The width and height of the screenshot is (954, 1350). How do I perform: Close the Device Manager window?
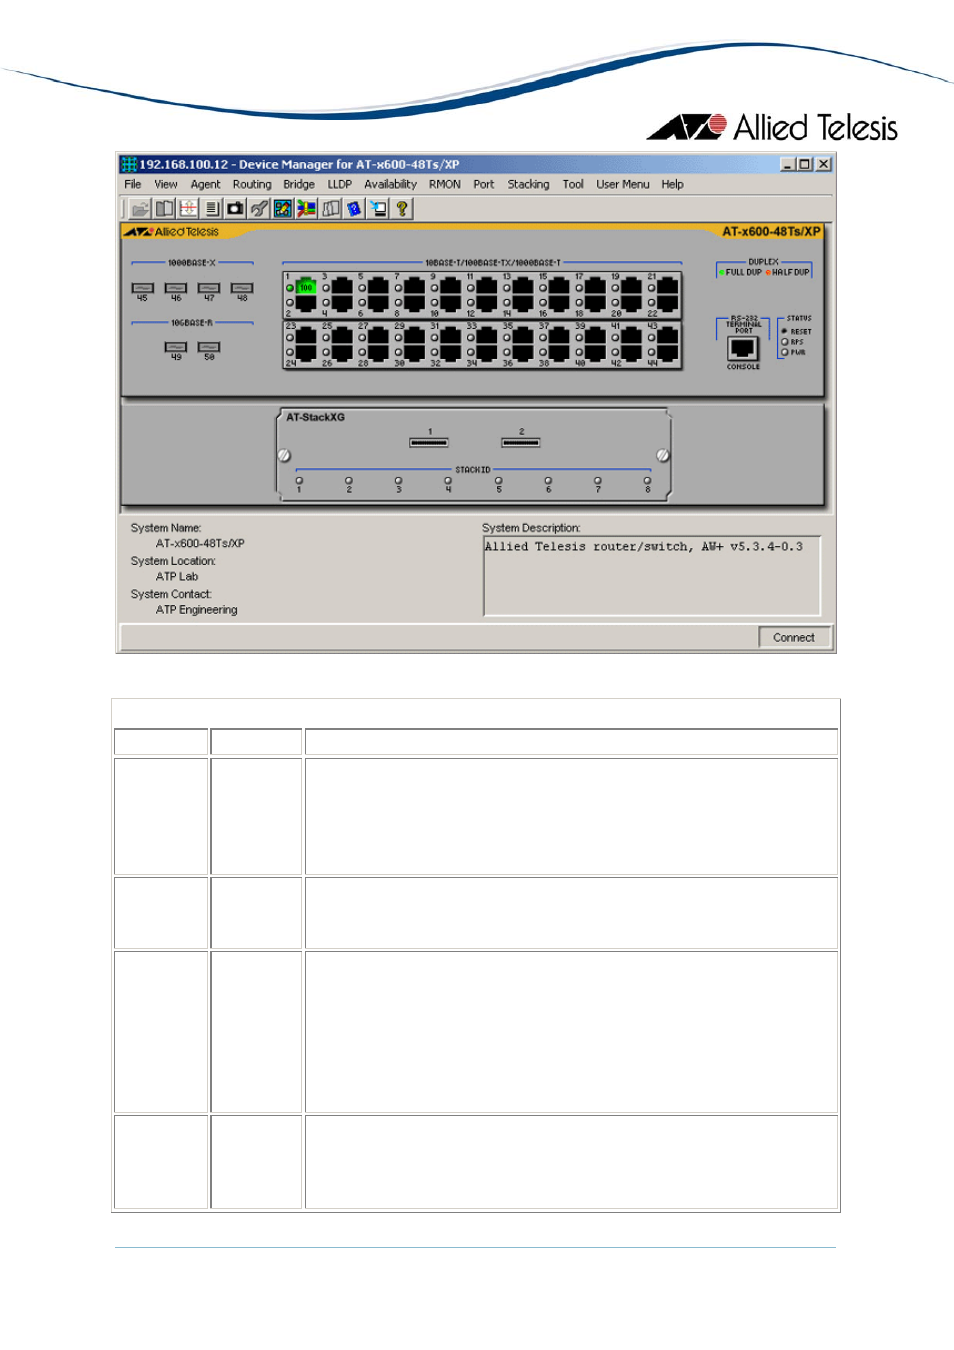(823, 164)
